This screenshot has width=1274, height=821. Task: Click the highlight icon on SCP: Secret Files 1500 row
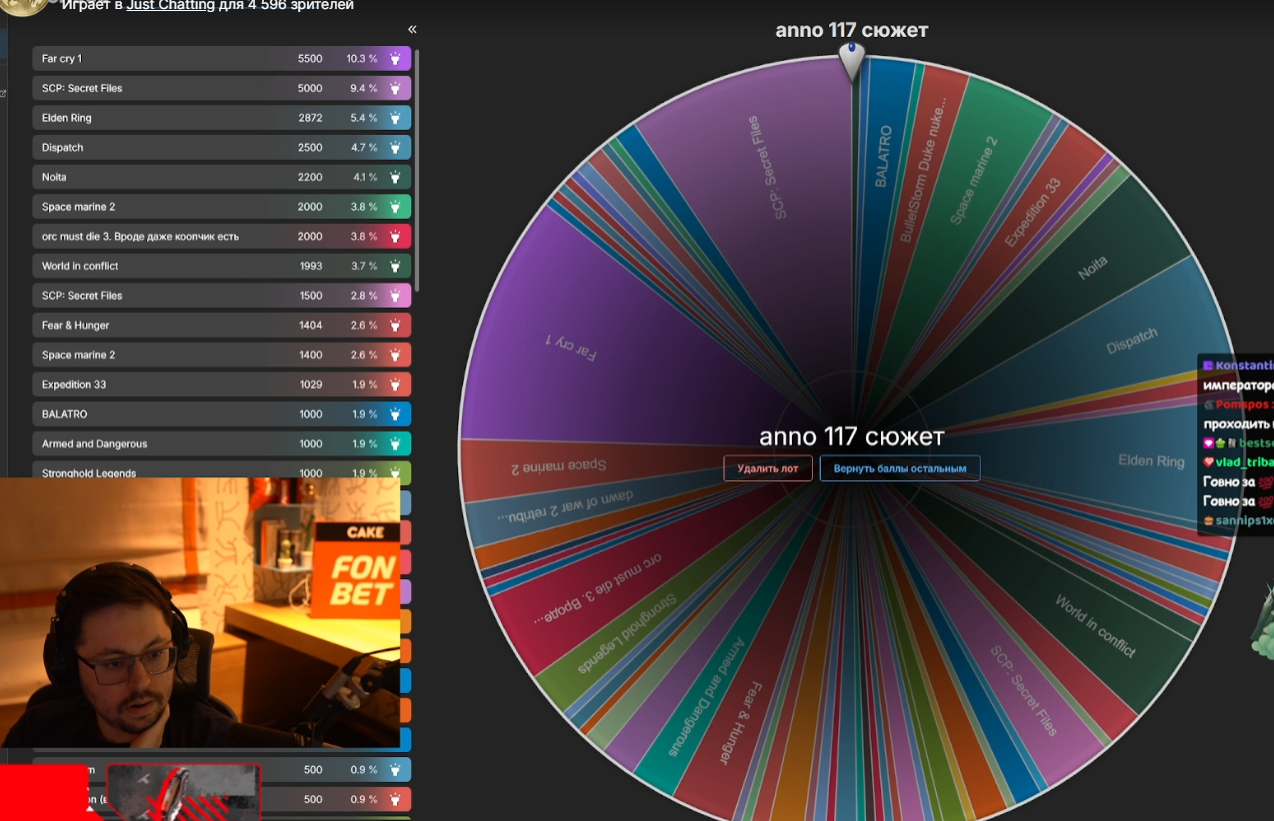(395, 295)
